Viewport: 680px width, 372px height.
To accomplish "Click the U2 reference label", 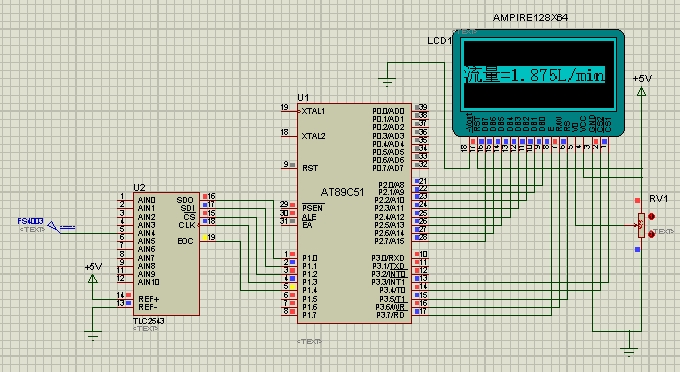I will pos(139,187).
